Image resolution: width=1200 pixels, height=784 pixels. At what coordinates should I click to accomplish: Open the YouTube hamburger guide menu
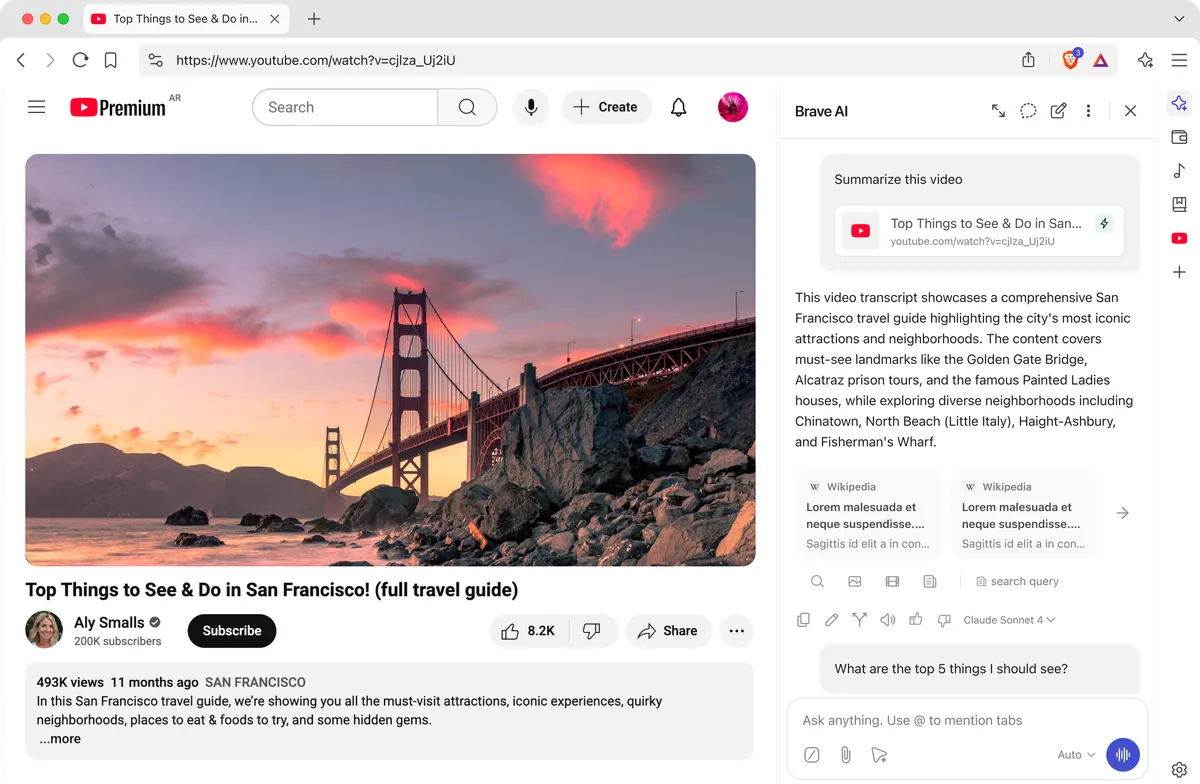pos(37,107)
